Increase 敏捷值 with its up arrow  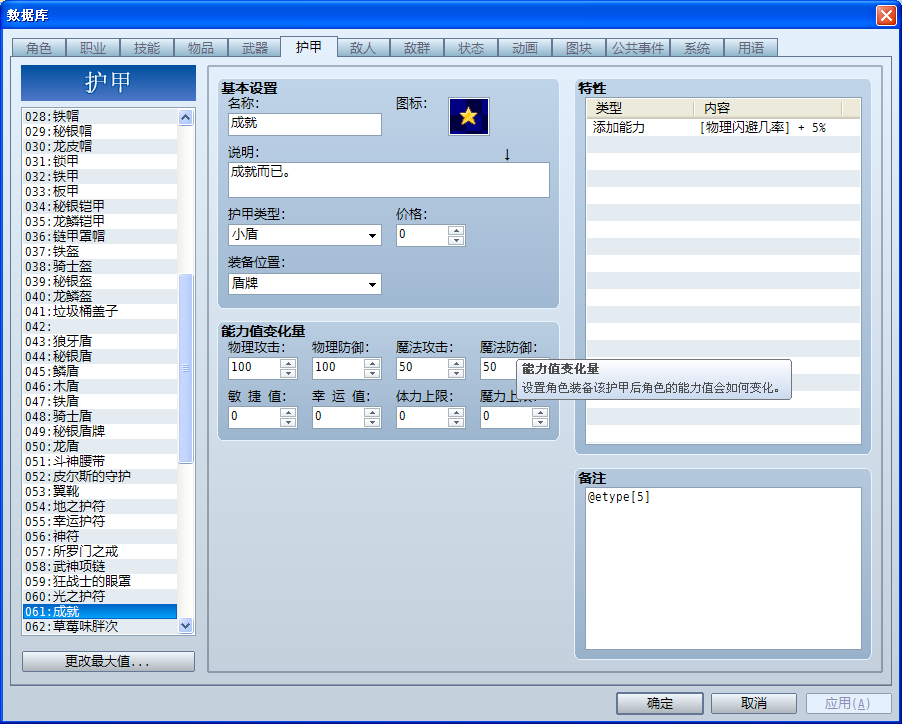pos(288,412)
